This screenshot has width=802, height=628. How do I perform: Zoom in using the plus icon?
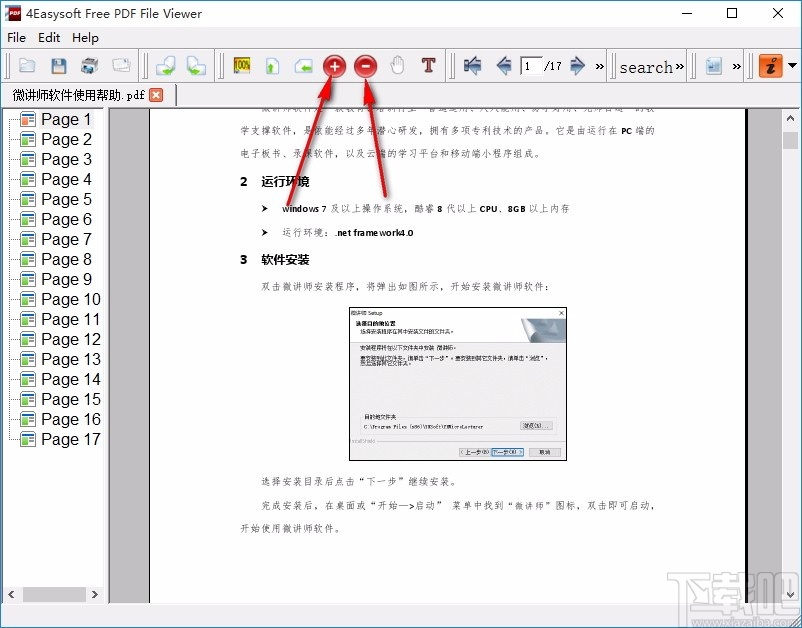pos(334,65)
